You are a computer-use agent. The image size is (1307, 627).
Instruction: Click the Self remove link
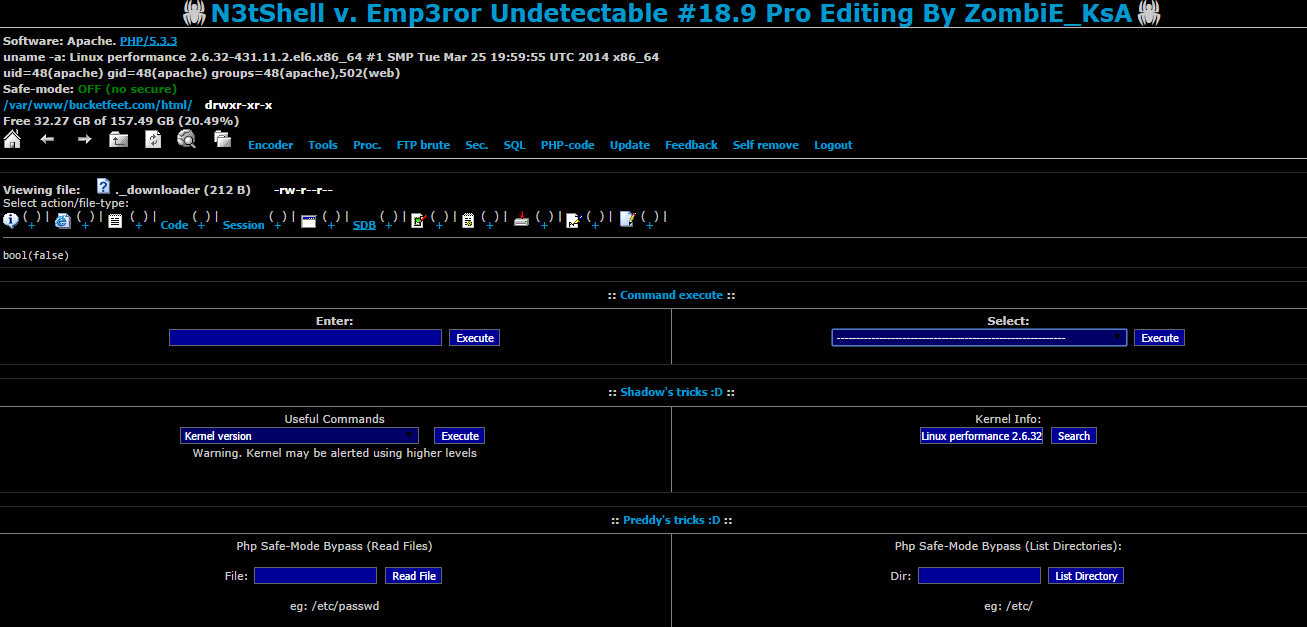pos(766,145)
